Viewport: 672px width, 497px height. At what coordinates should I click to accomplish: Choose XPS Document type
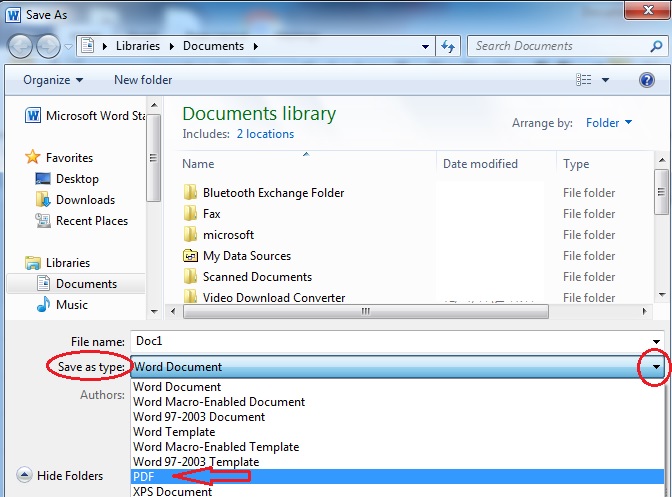coord(397,491)
